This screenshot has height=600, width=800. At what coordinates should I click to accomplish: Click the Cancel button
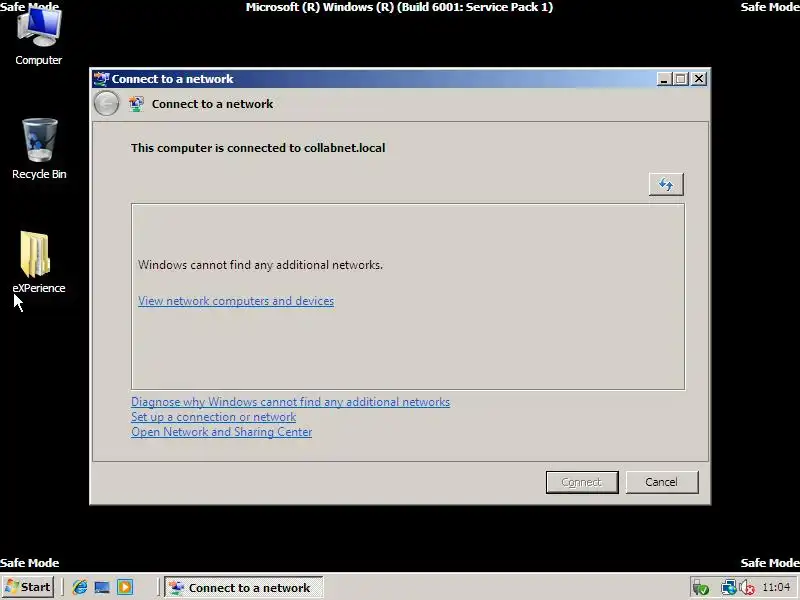[662, 482]
